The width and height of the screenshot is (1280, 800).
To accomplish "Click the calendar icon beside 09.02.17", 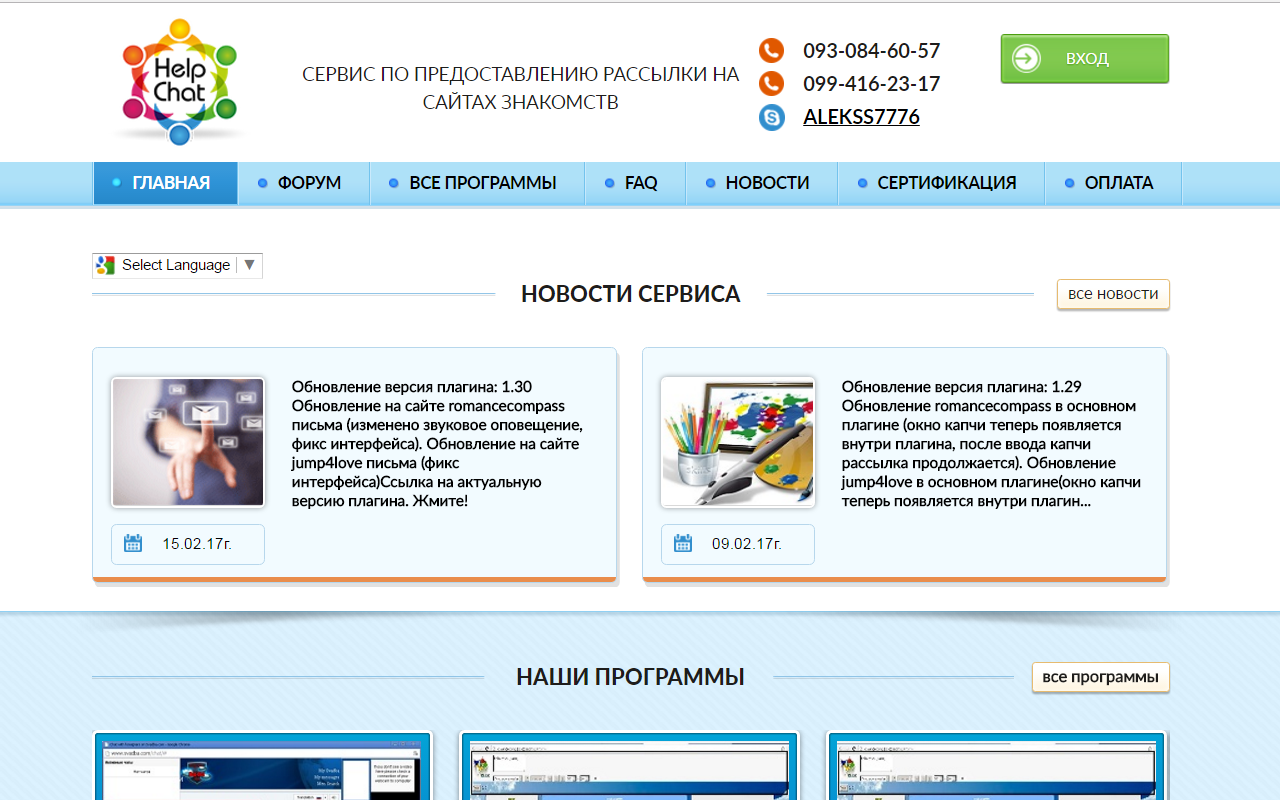I will (x=683, y=543).
